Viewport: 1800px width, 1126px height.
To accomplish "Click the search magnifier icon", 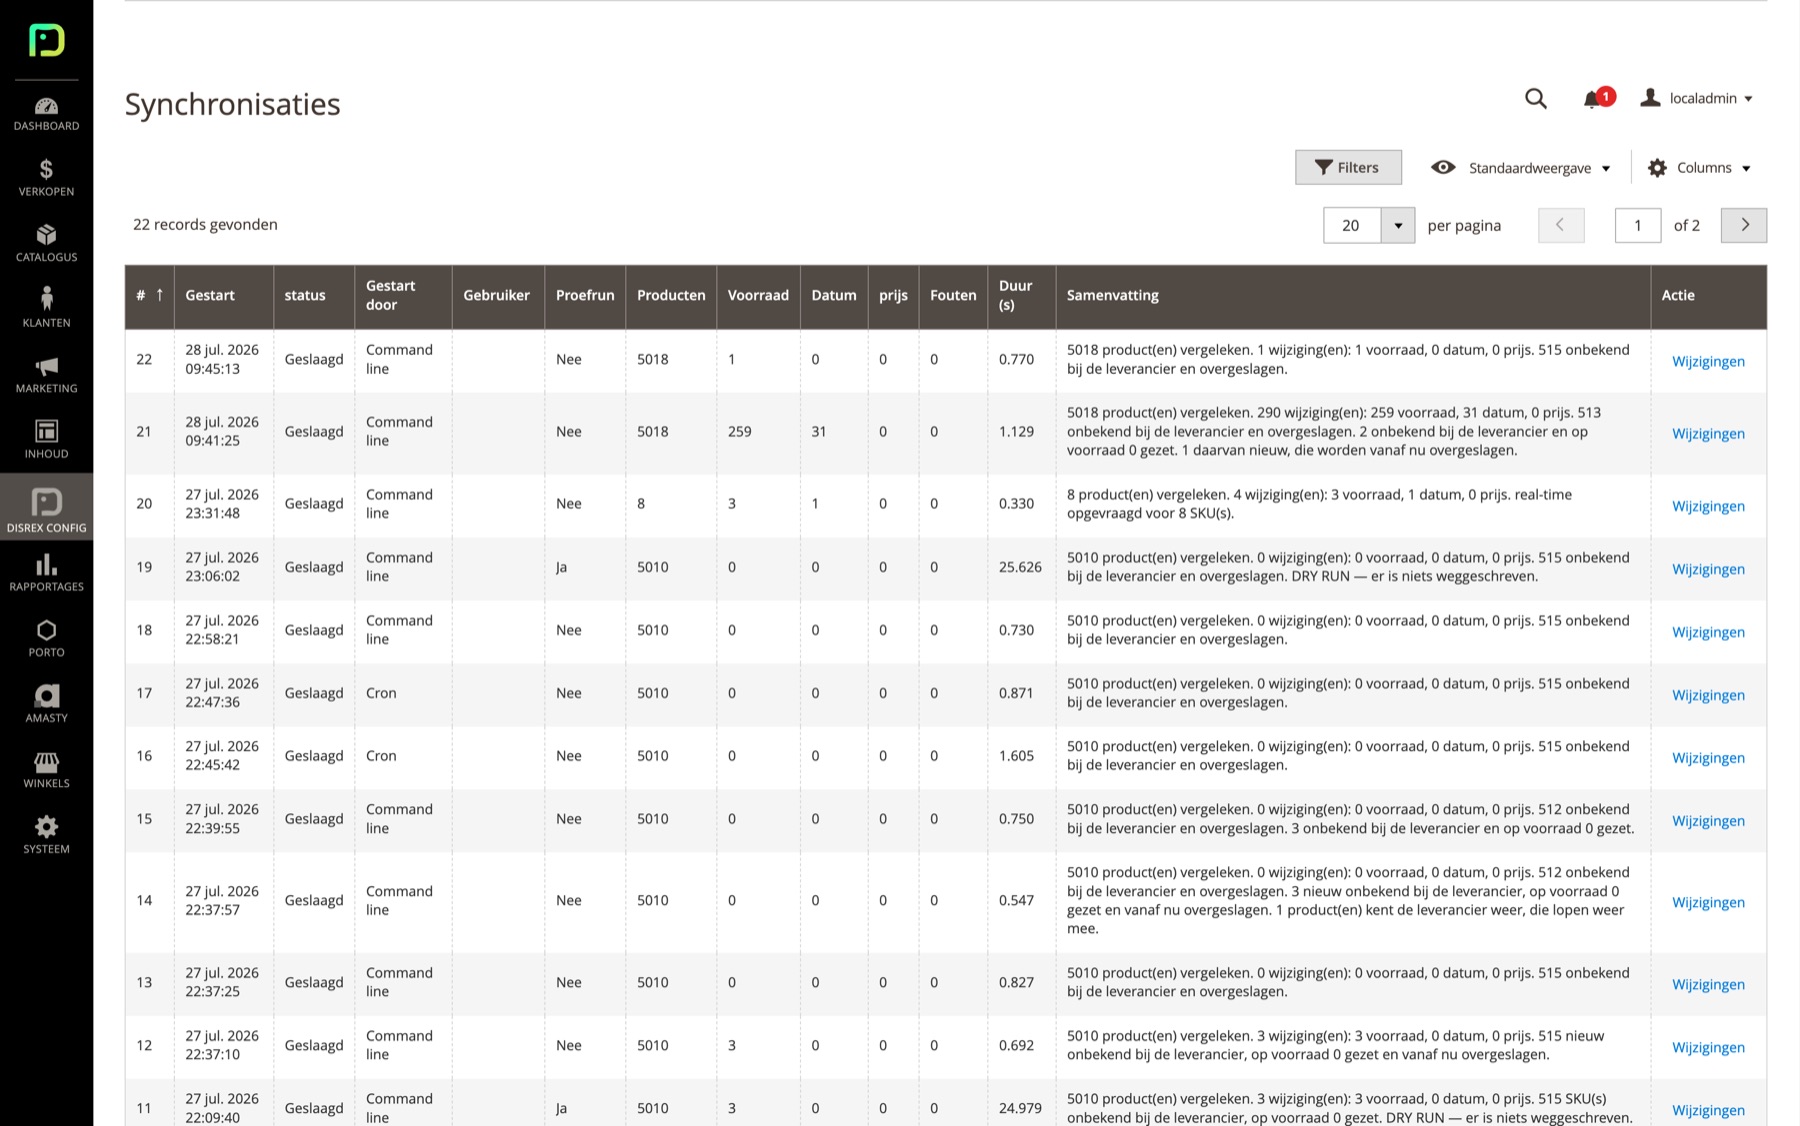I will (x=1536, y=98).
